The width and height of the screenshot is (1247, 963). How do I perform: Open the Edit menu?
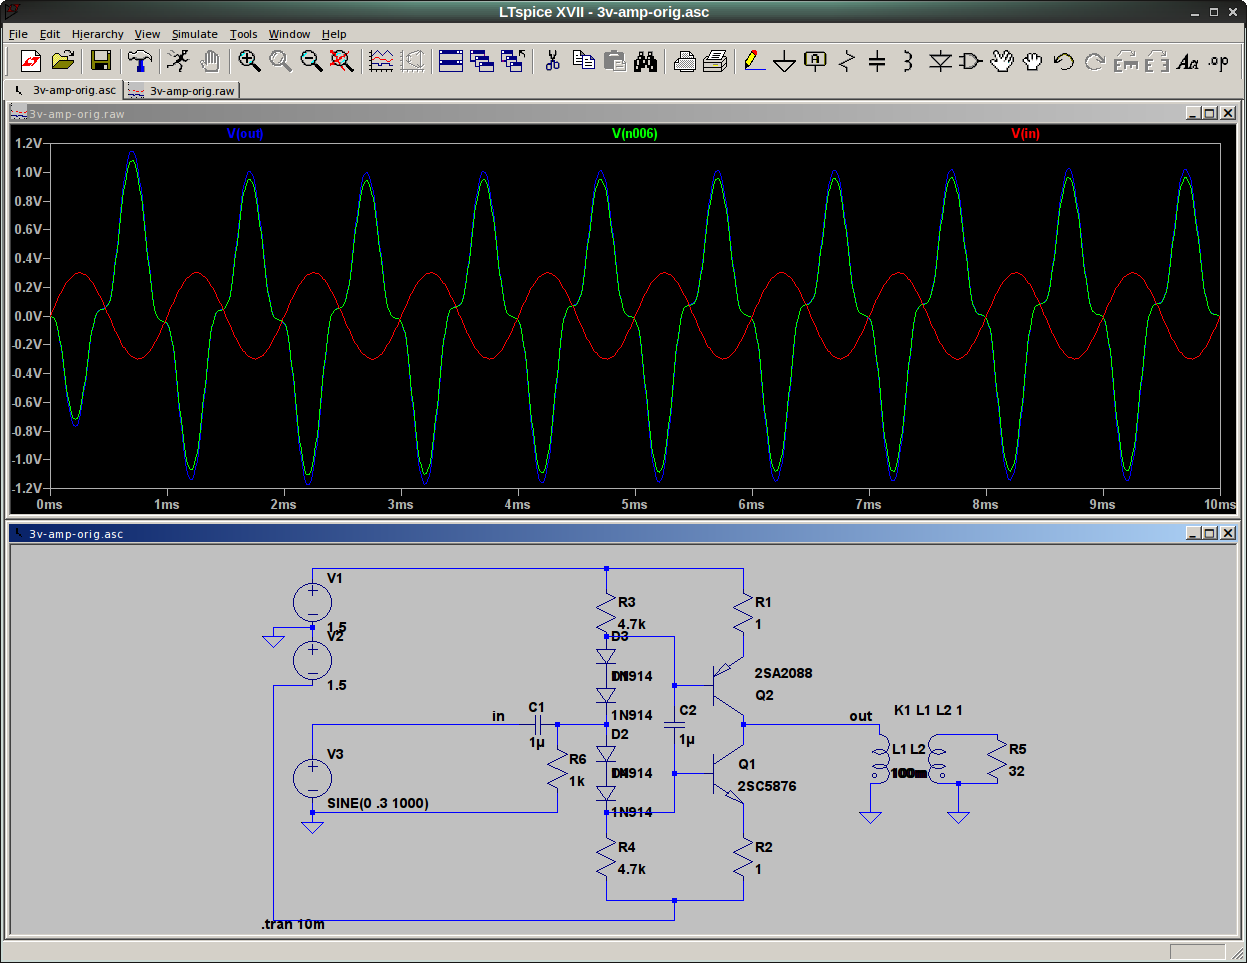[50, 34]
